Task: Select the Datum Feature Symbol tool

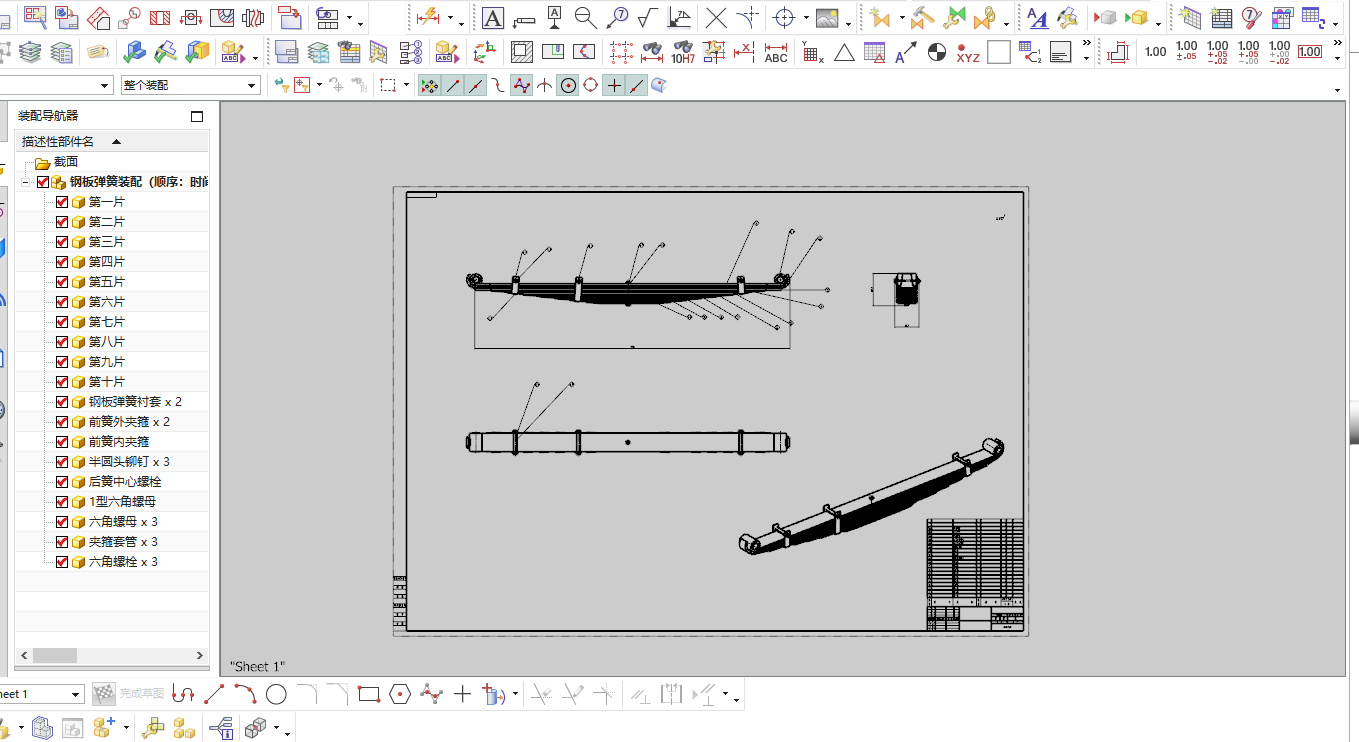Action: click(555, 18)
